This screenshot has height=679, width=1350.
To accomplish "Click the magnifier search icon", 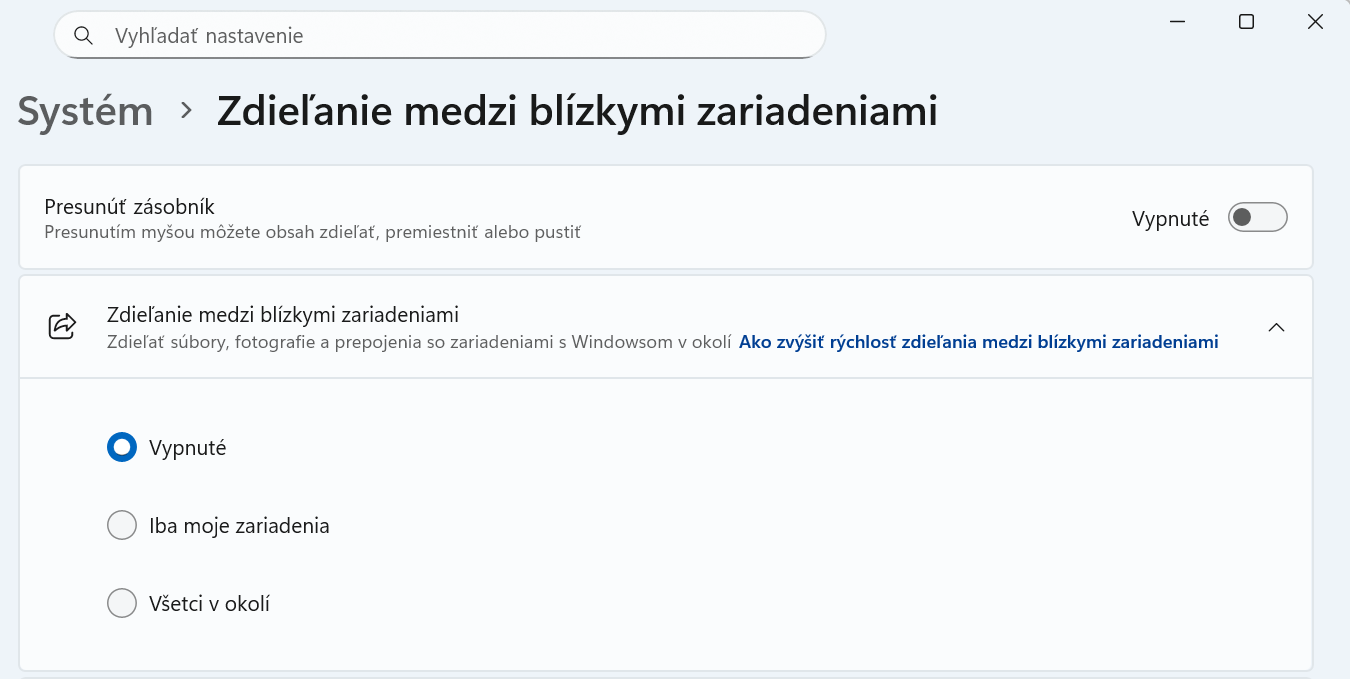I will 84,36.
